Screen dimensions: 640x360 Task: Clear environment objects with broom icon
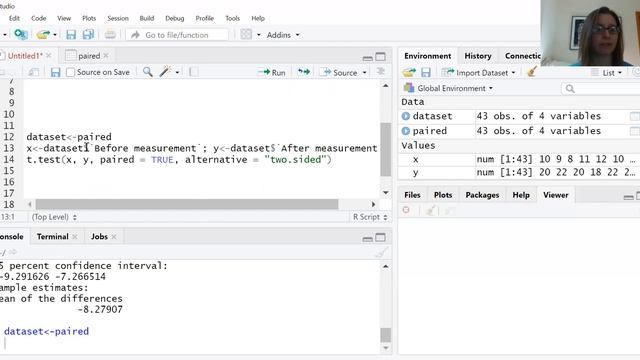(531, 72)
